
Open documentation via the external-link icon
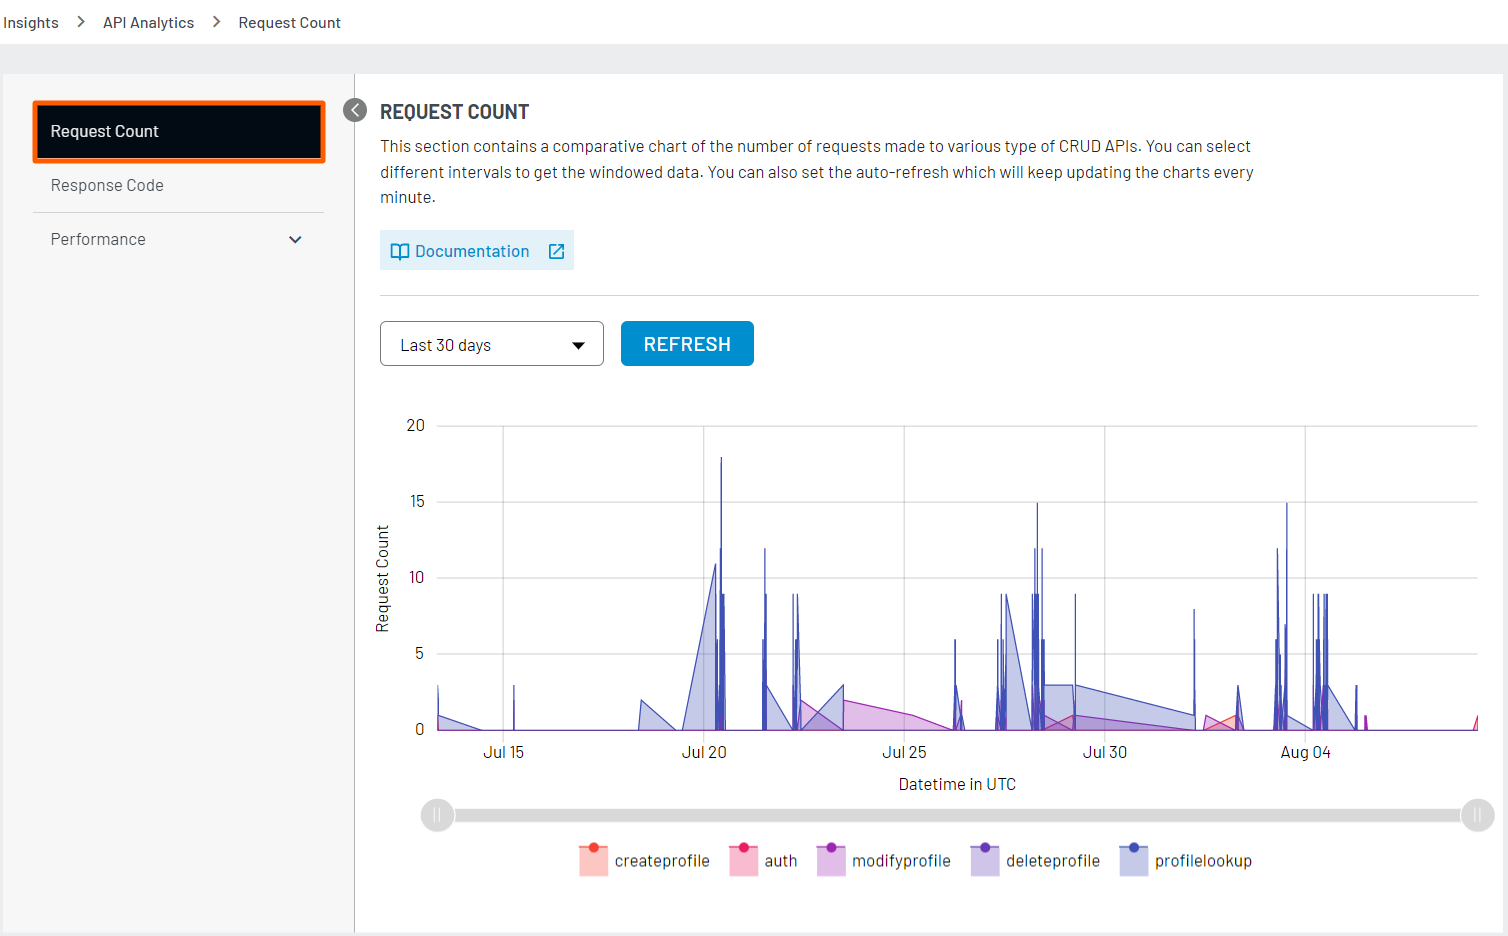coord(556,250)
